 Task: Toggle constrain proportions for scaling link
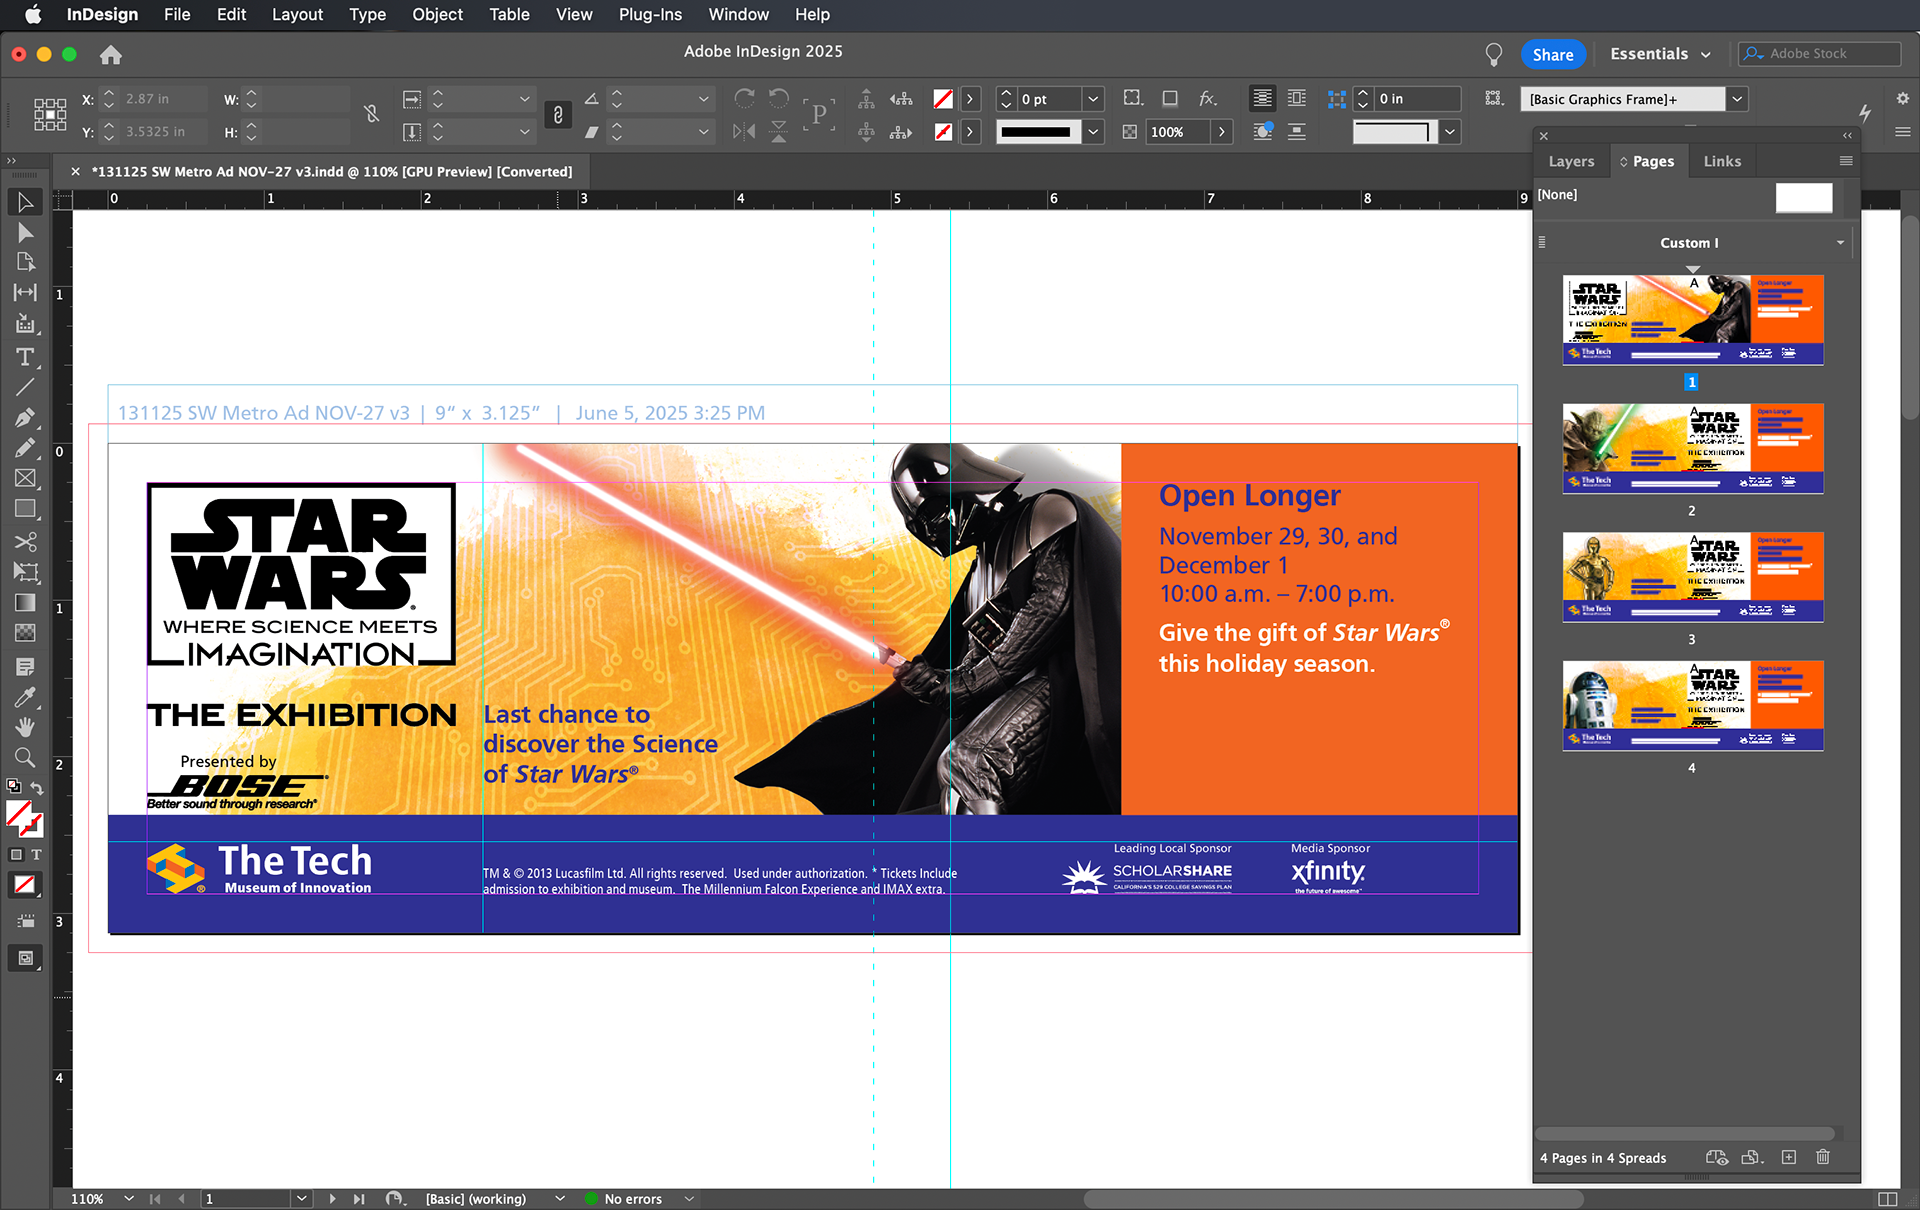tap(558, 114)
